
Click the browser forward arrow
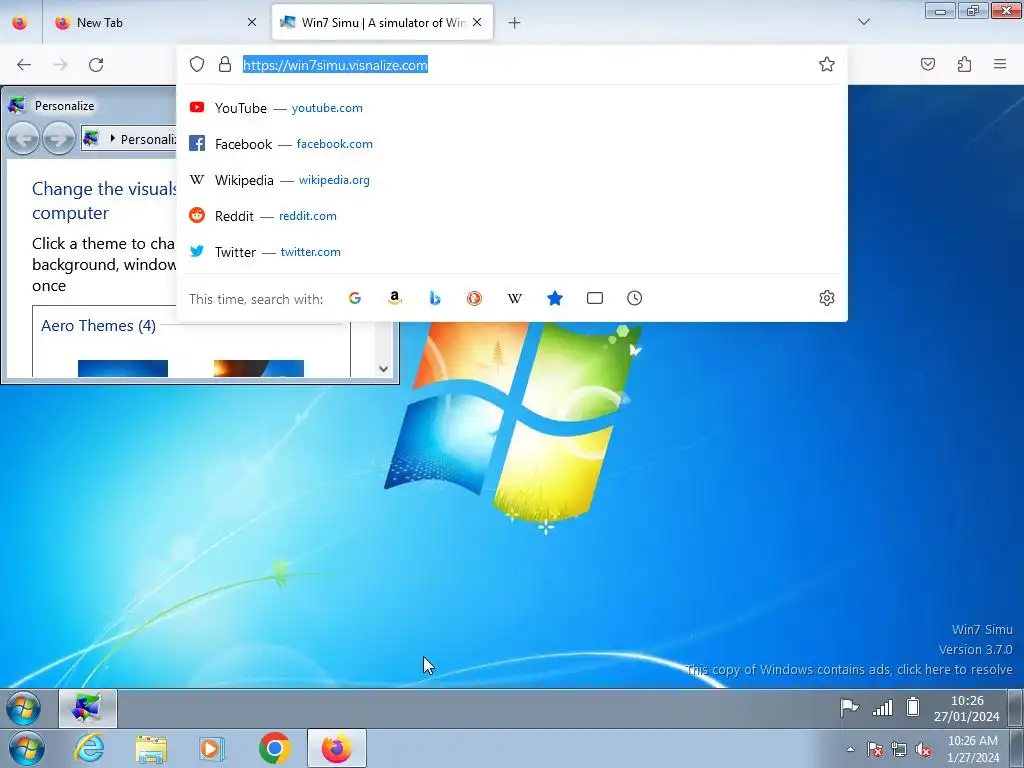[60, 65]
